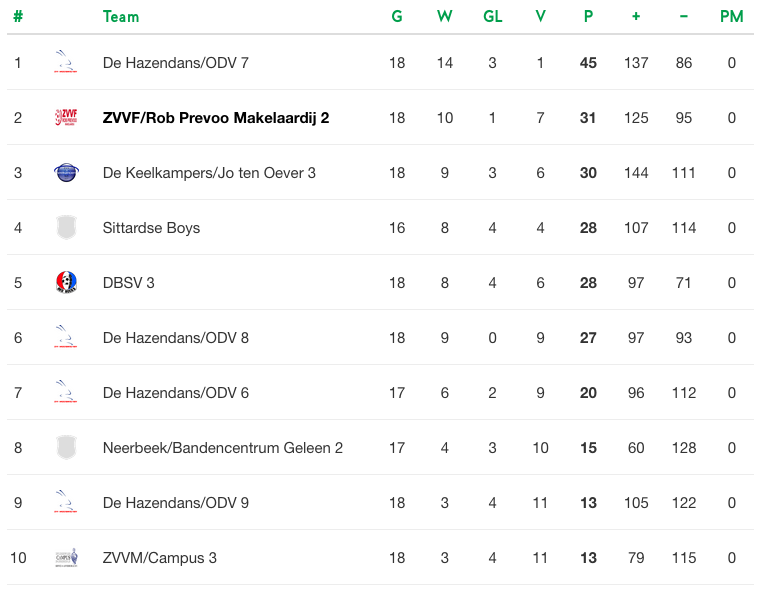Open De Keelkampers/Jo ten Oever 3
This screenshot has width=761, height=603.
(209, 173)
